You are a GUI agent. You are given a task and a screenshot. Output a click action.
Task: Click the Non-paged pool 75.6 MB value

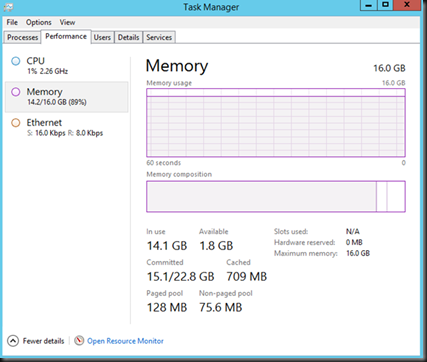tap(221, 307)
